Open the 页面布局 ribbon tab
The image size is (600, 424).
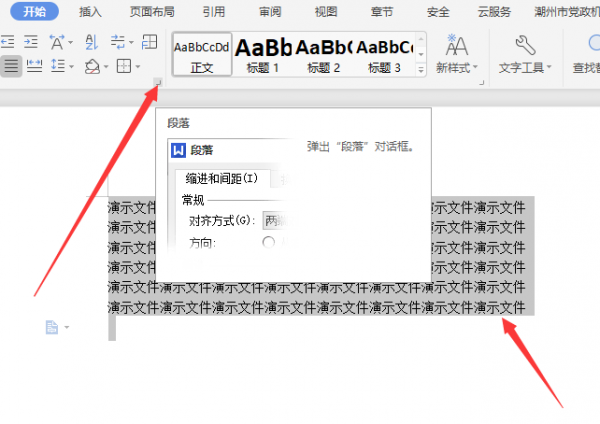(x=150, y=12)
